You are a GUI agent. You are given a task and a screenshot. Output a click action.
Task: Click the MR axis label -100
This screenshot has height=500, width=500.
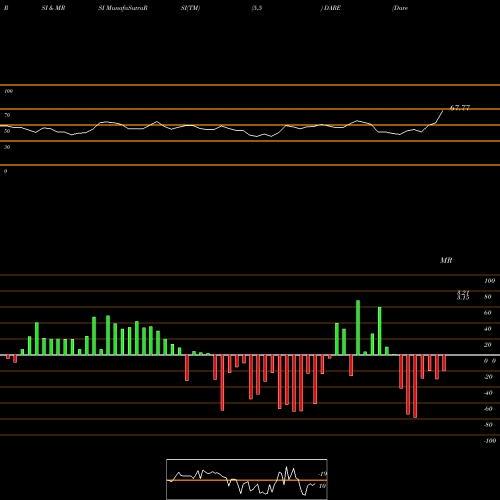pyautogui.click(x=489, y=441)
